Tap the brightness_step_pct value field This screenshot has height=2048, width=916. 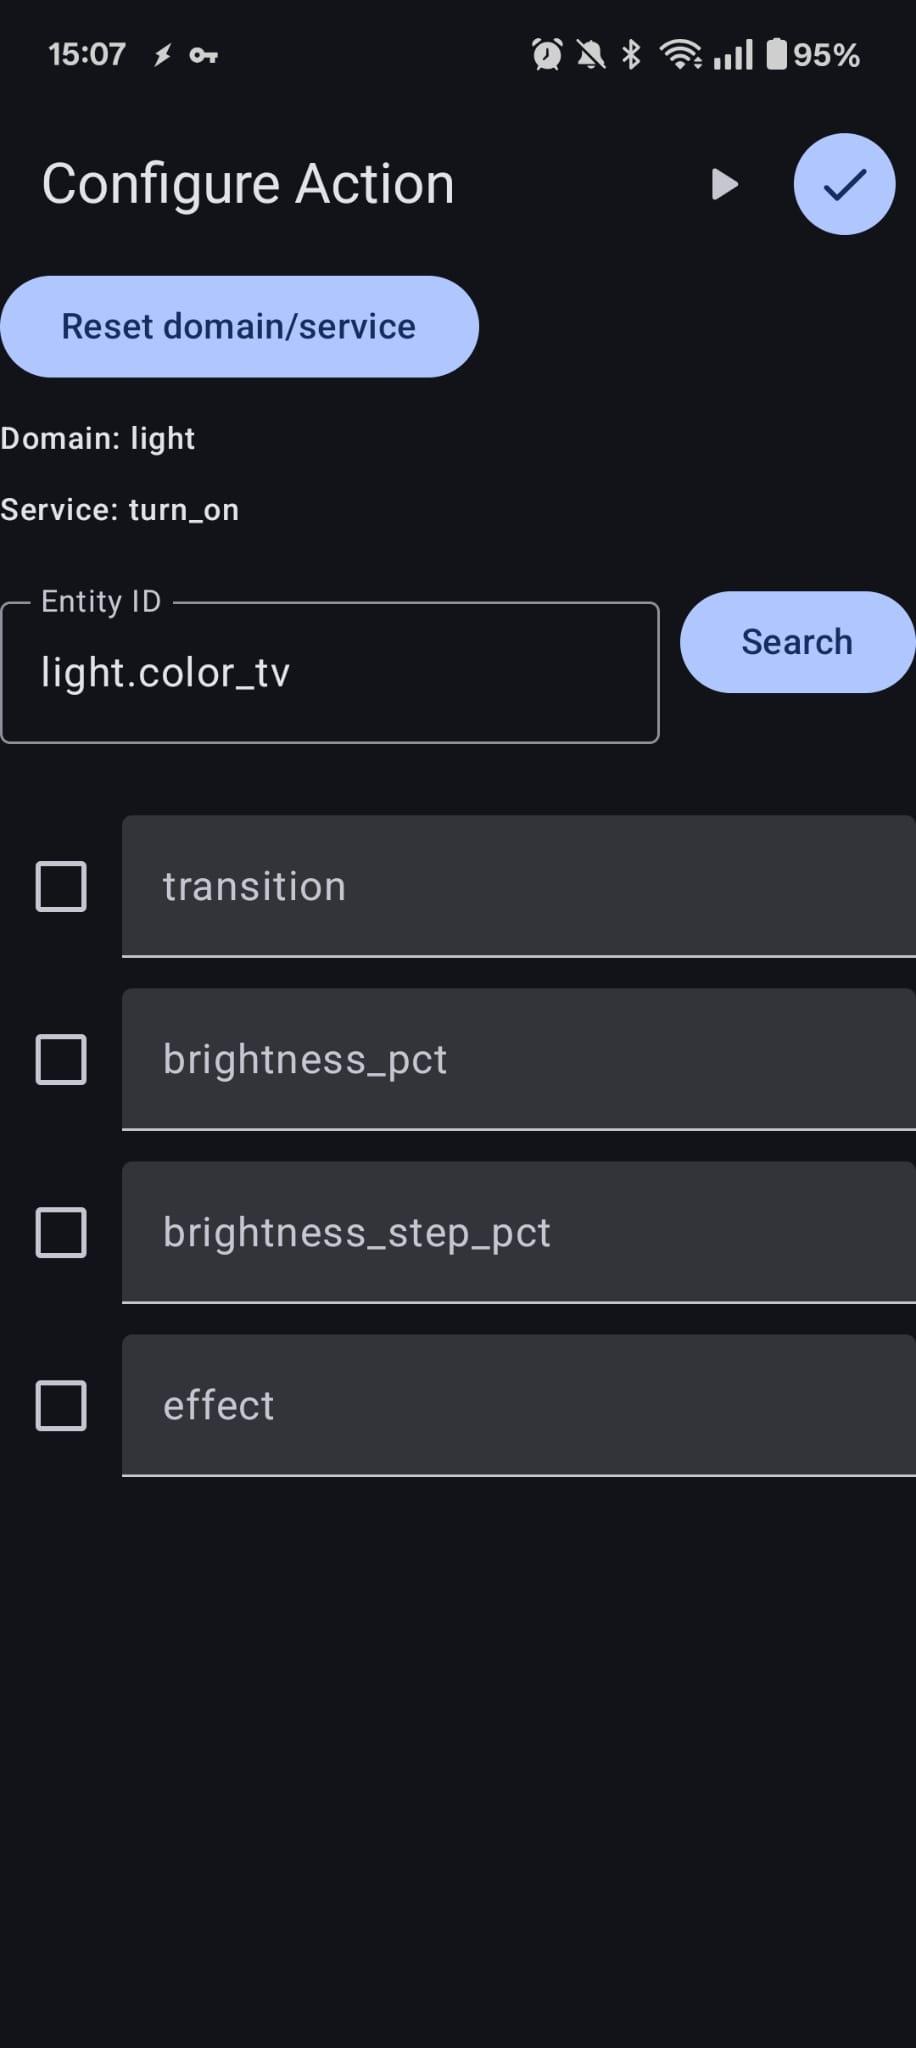pos(518,1233)
